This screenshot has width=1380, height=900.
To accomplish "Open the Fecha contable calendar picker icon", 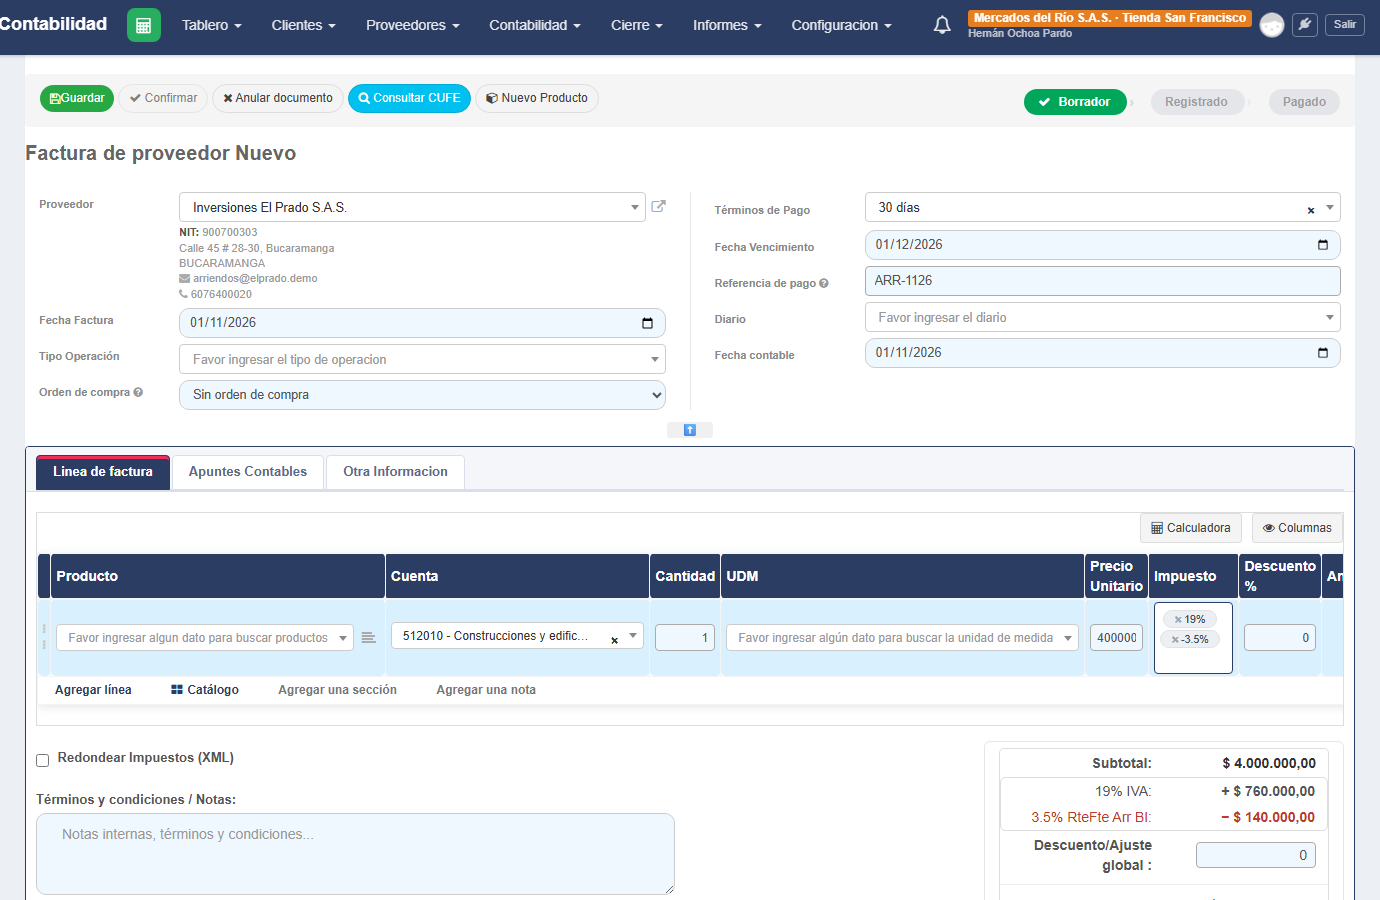I will pyautogui.click(x=1323, y=353).
